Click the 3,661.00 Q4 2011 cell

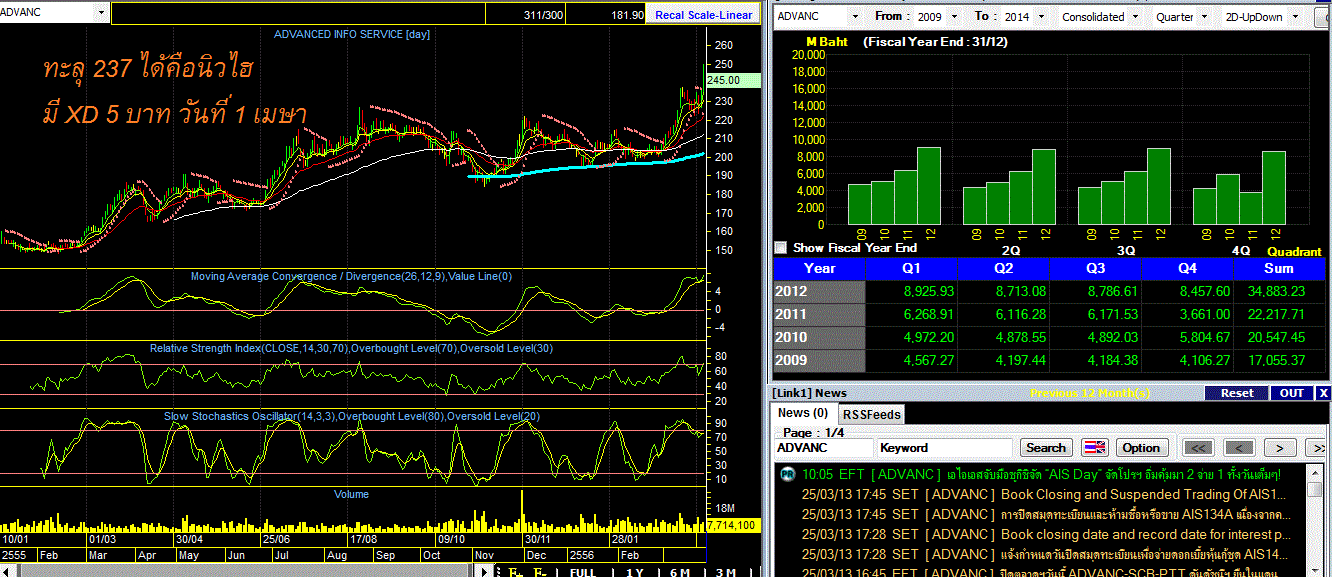[1187, 314]
